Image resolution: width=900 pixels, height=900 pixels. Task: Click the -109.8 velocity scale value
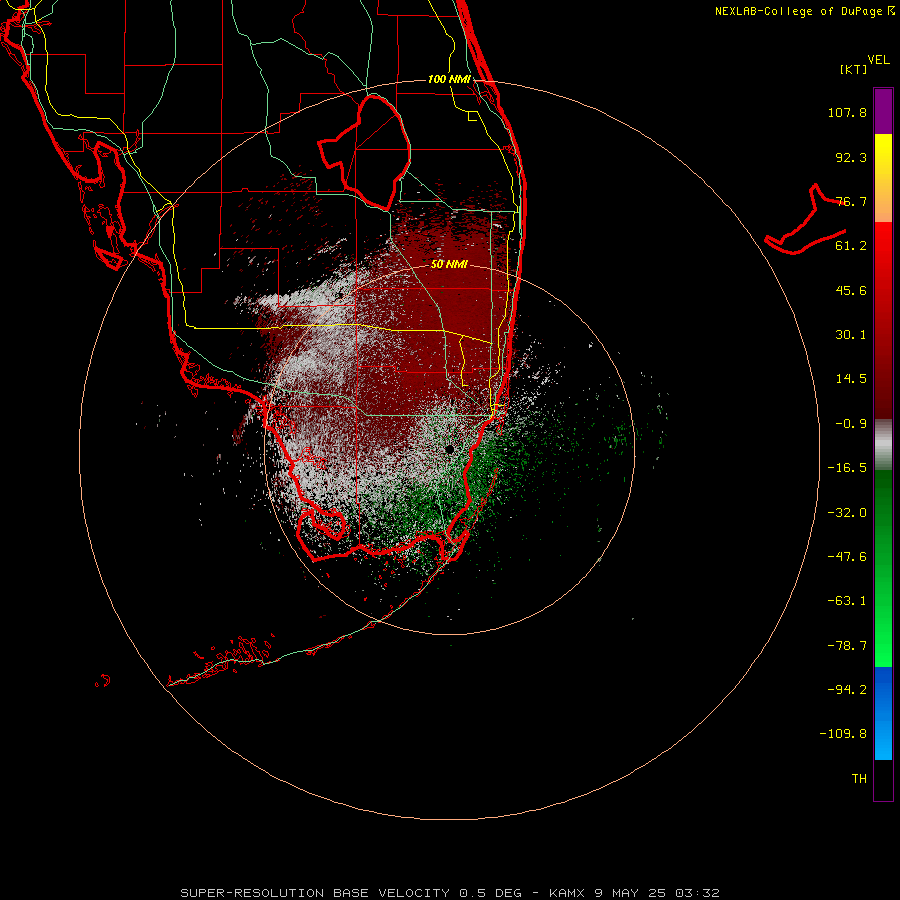843,734
